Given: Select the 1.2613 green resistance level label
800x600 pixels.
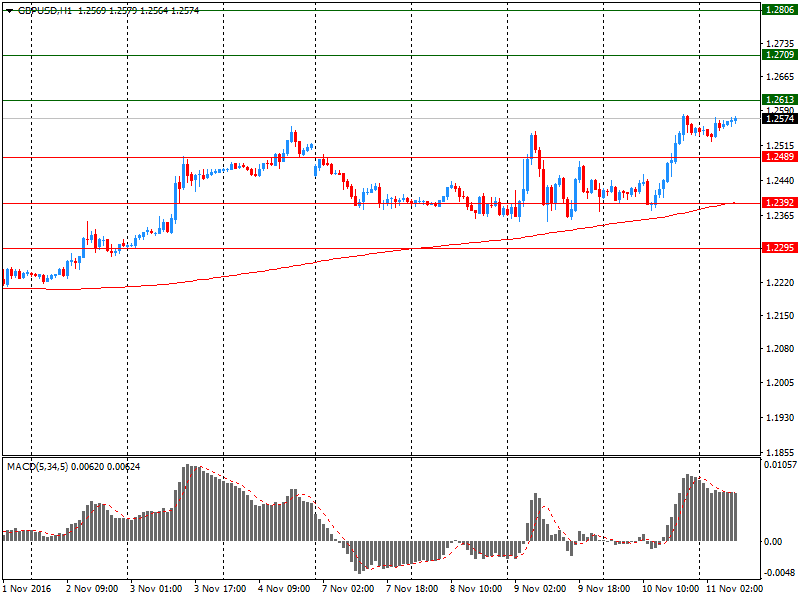Looking at the screenshot, I should (779, 99).
